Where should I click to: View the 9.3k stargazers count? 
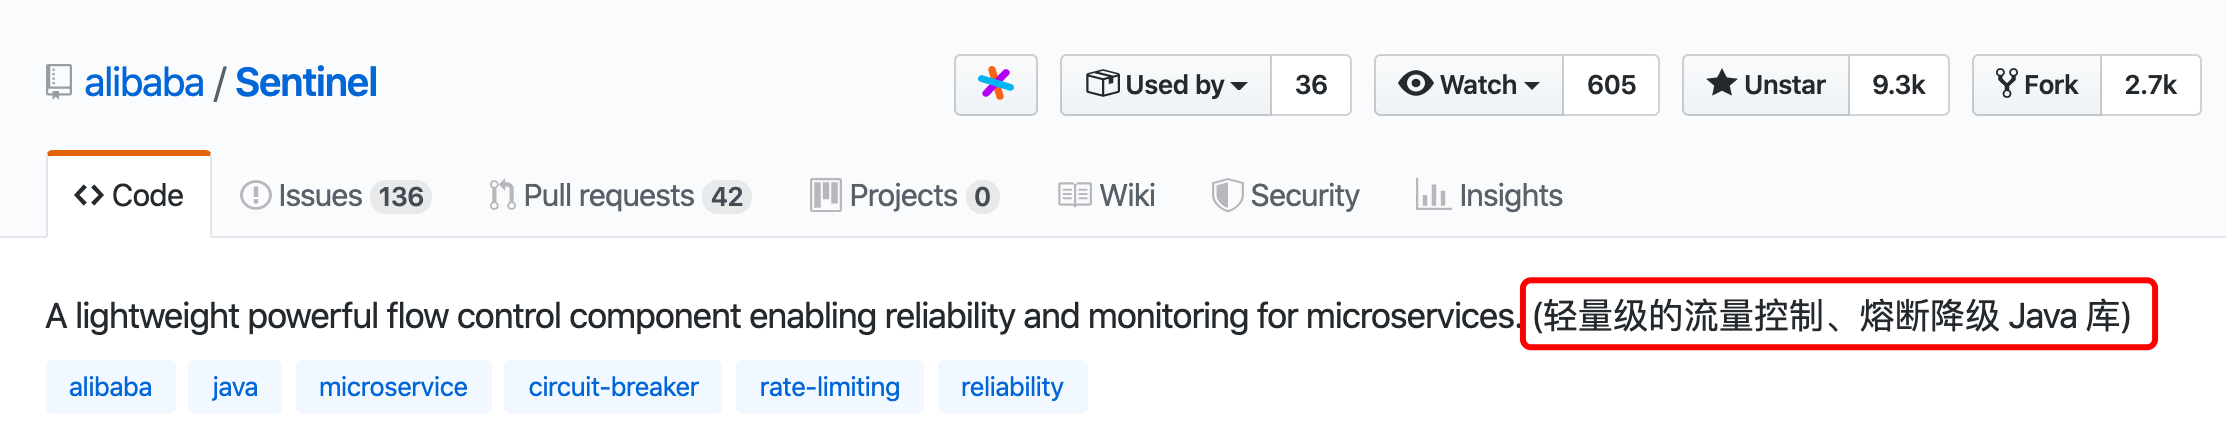[x=1898, y=85]
